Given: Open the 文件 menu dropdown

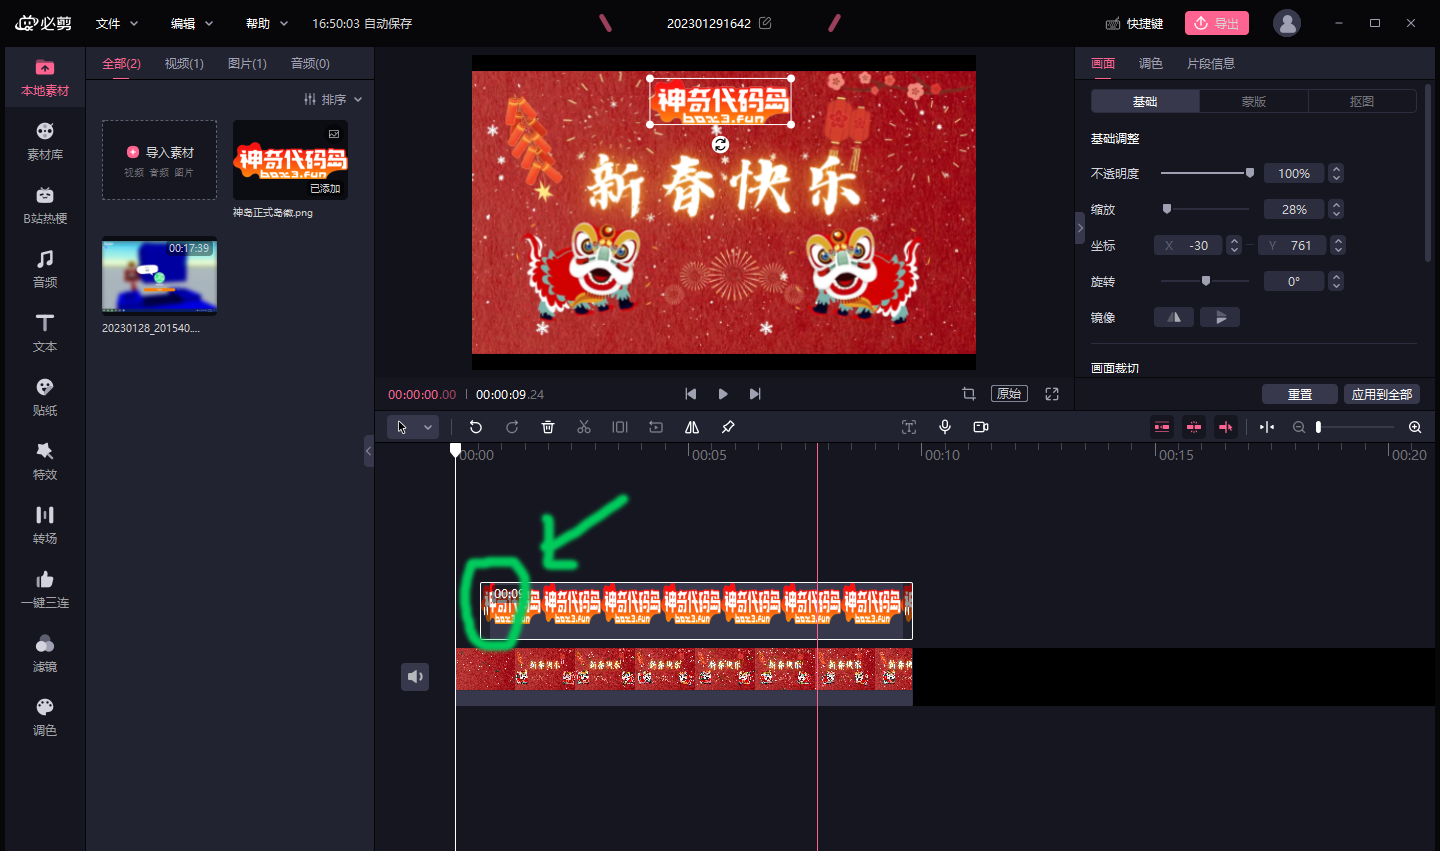Looking at the screenshot, I should (x=117, y=23).
